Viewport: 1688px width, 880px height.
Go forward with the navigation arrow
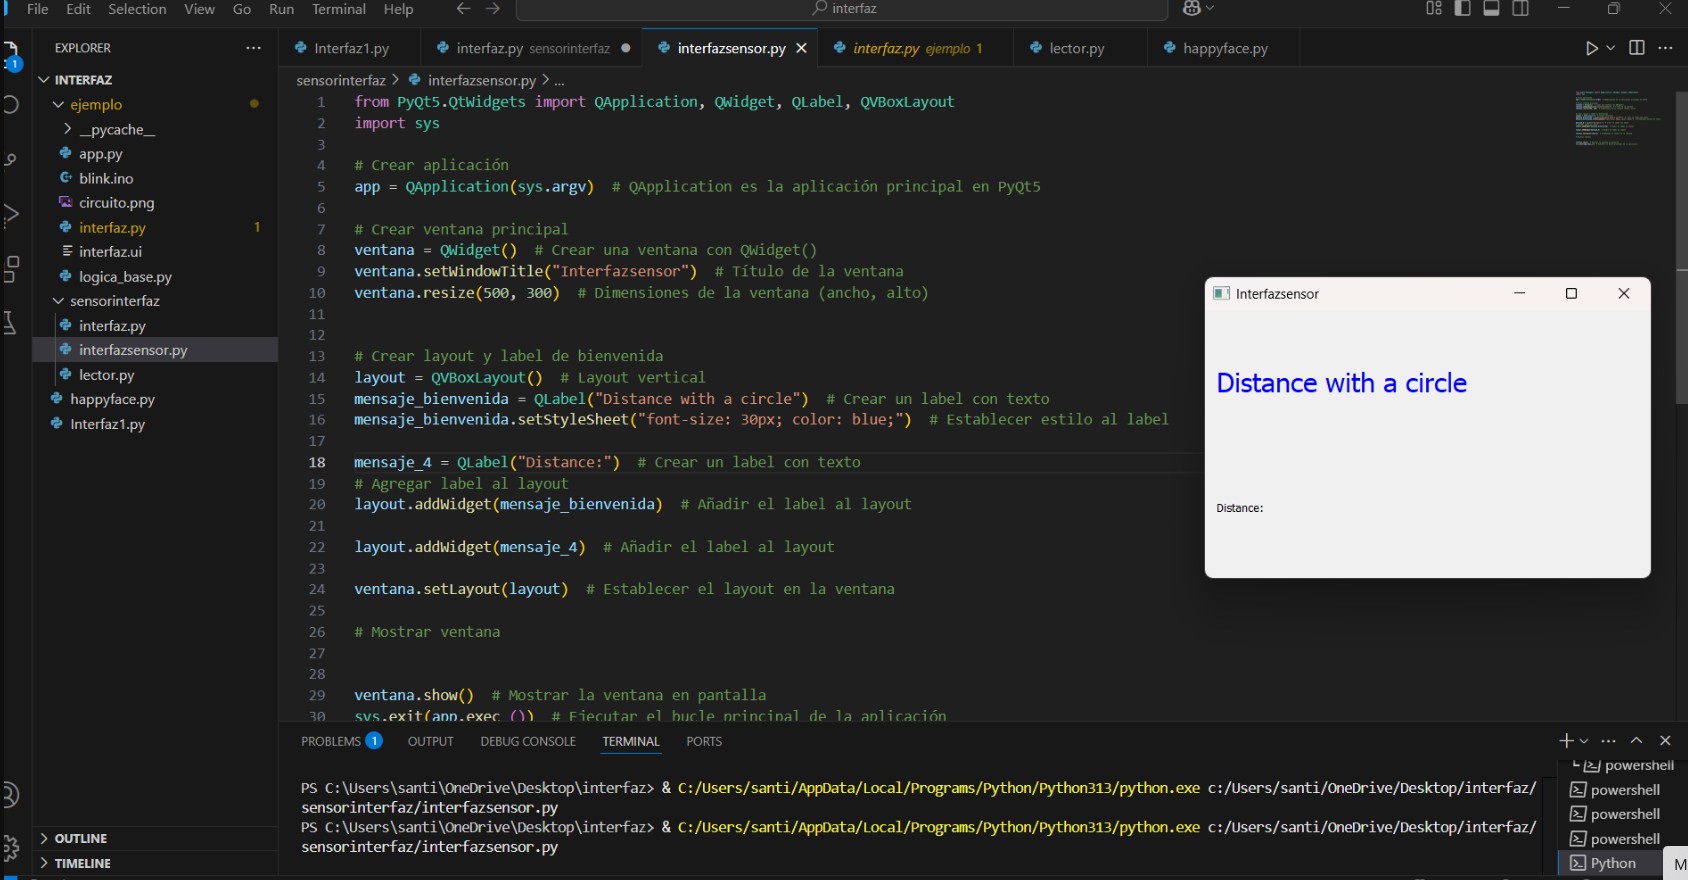493,9
